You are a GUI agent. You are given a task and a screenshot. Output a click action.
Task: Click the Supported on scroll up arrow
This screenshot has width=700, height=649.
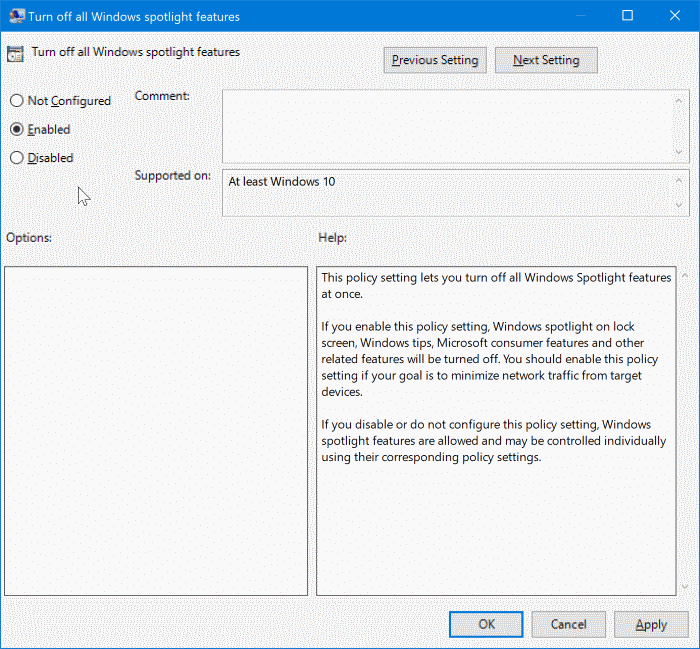point(679,180)
